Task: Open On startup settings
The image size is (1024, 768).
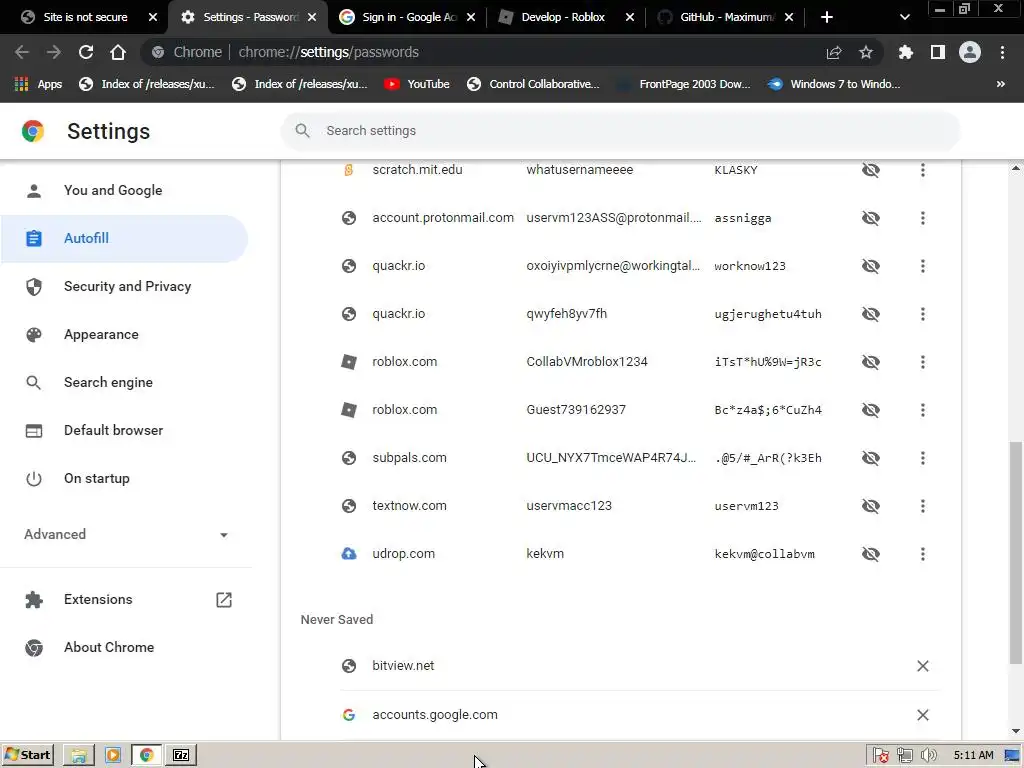Action: pyautogui.click(x=124, y=478)
